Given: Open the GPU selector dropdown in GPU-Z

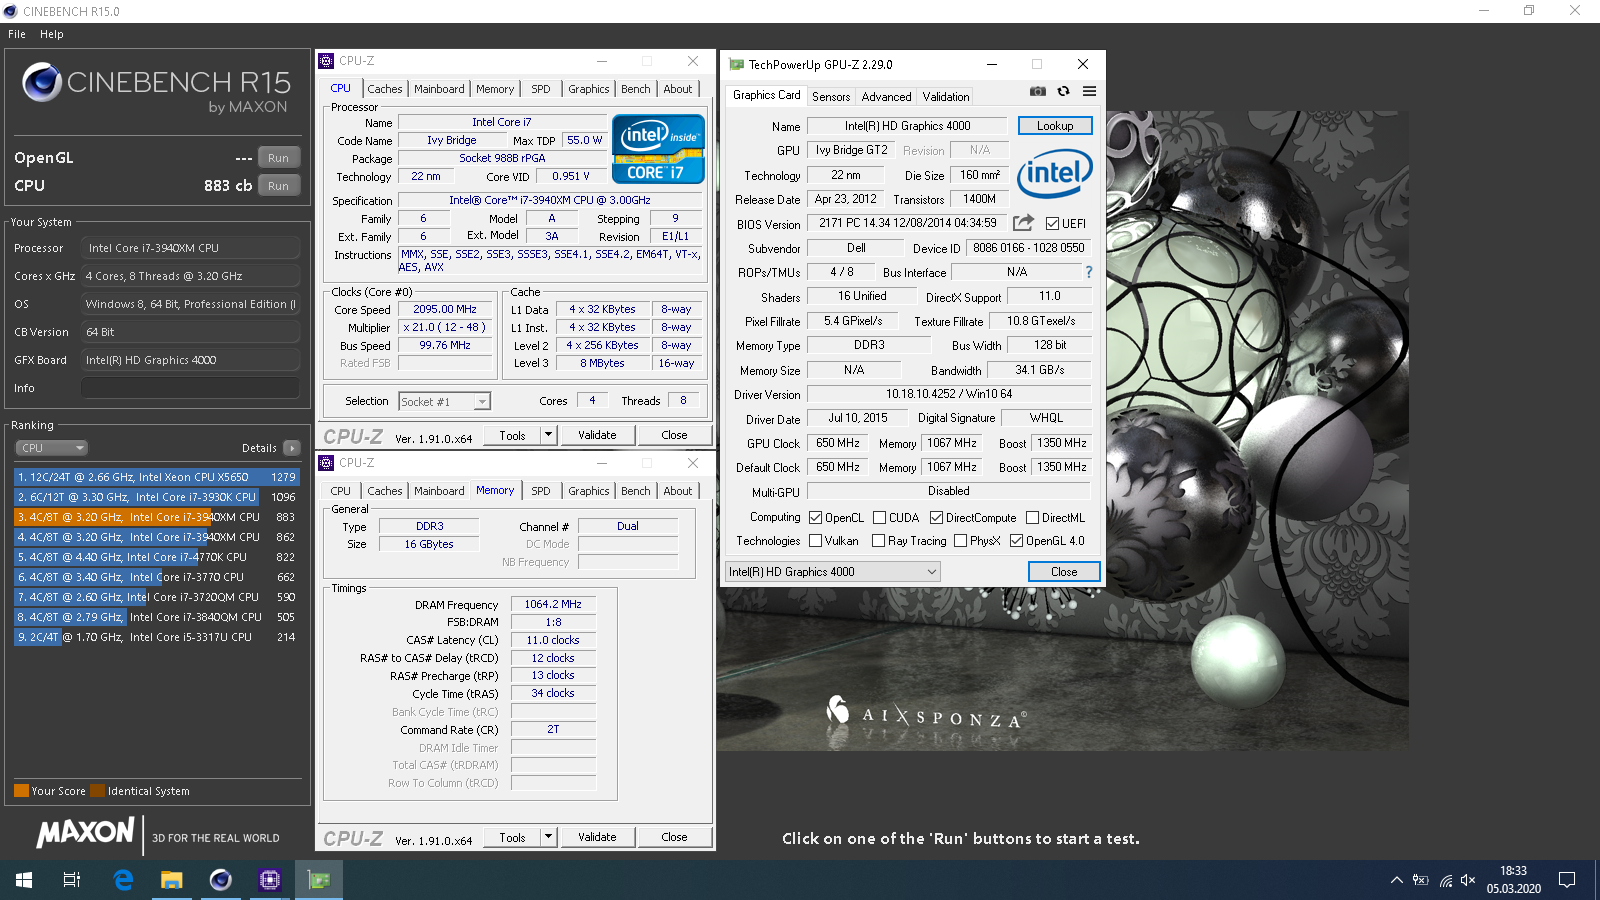Looking at the screenshot, I should (832, 572).
